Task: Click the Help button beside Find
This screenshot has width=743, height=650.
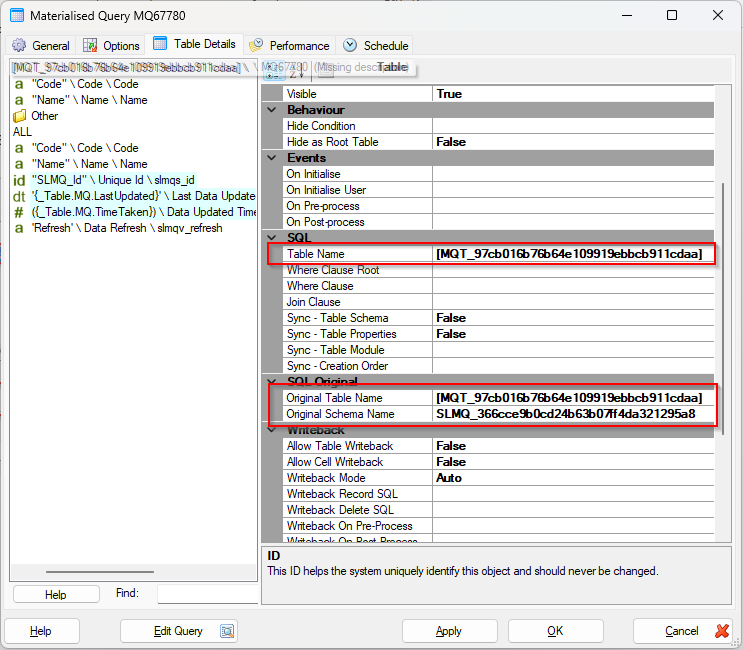Action: point(56,594)
